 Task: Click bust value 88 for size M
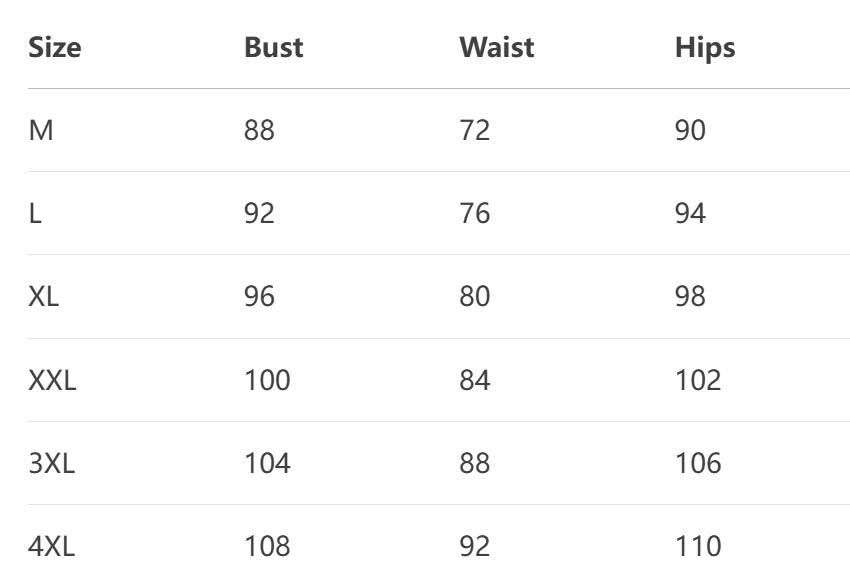259,130
